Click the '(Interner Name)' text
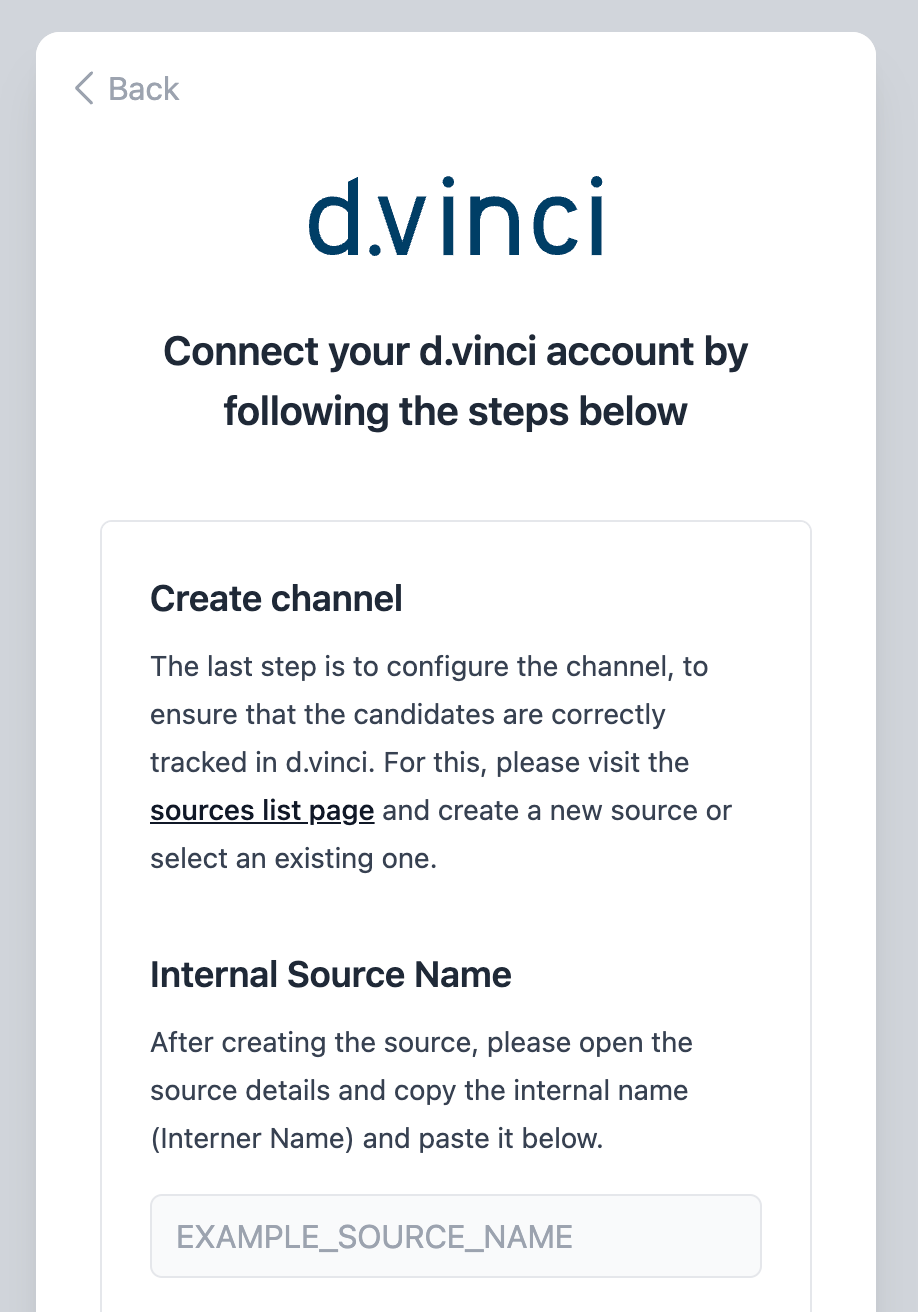The width and height of the screenshot is (918, 1312). tap(252, 1139)
